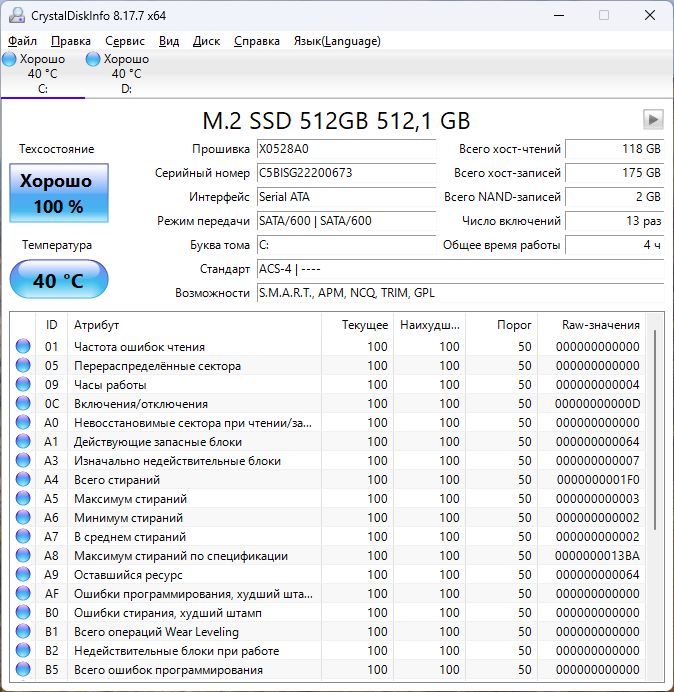Open the Диск menu
The width and height of the screenshot is (674, 692).
coord(206,41)
